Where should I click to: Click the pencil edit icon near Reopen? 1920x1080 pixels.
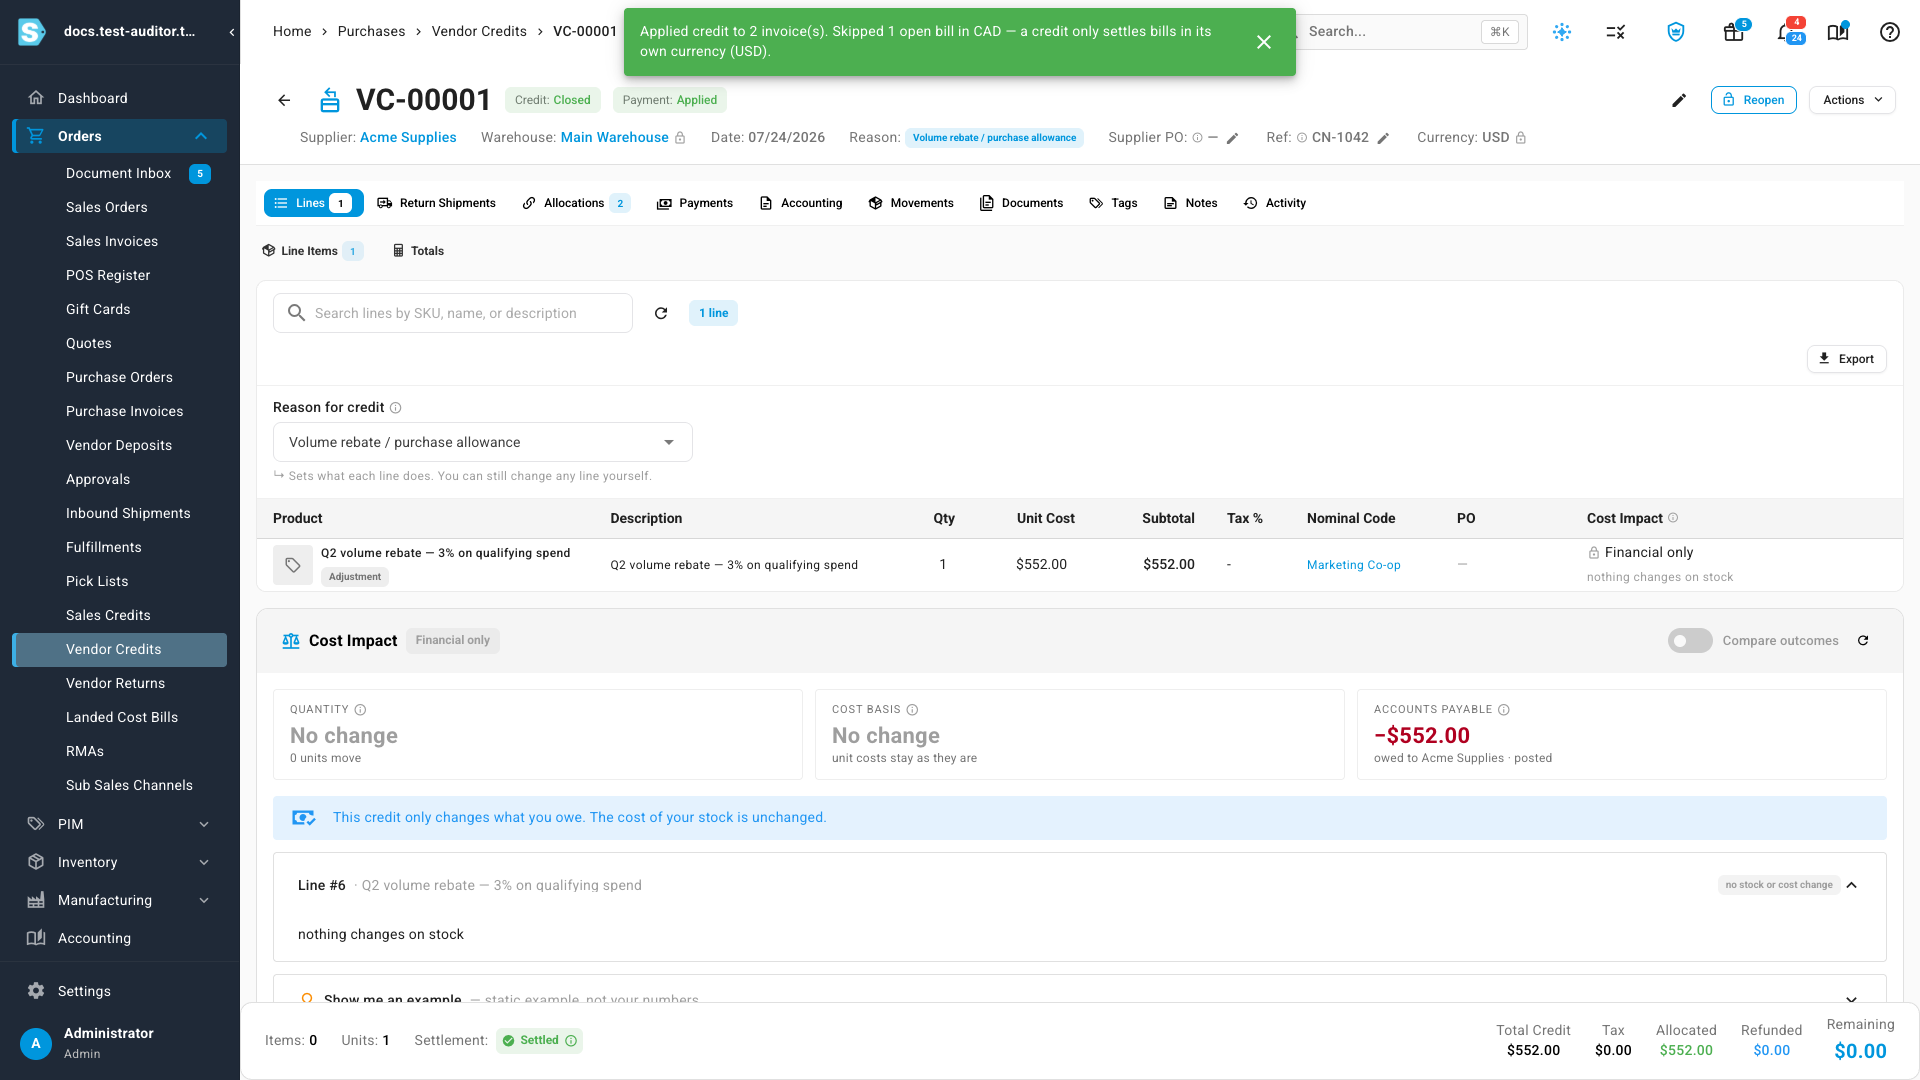[x=1679, y=100]
